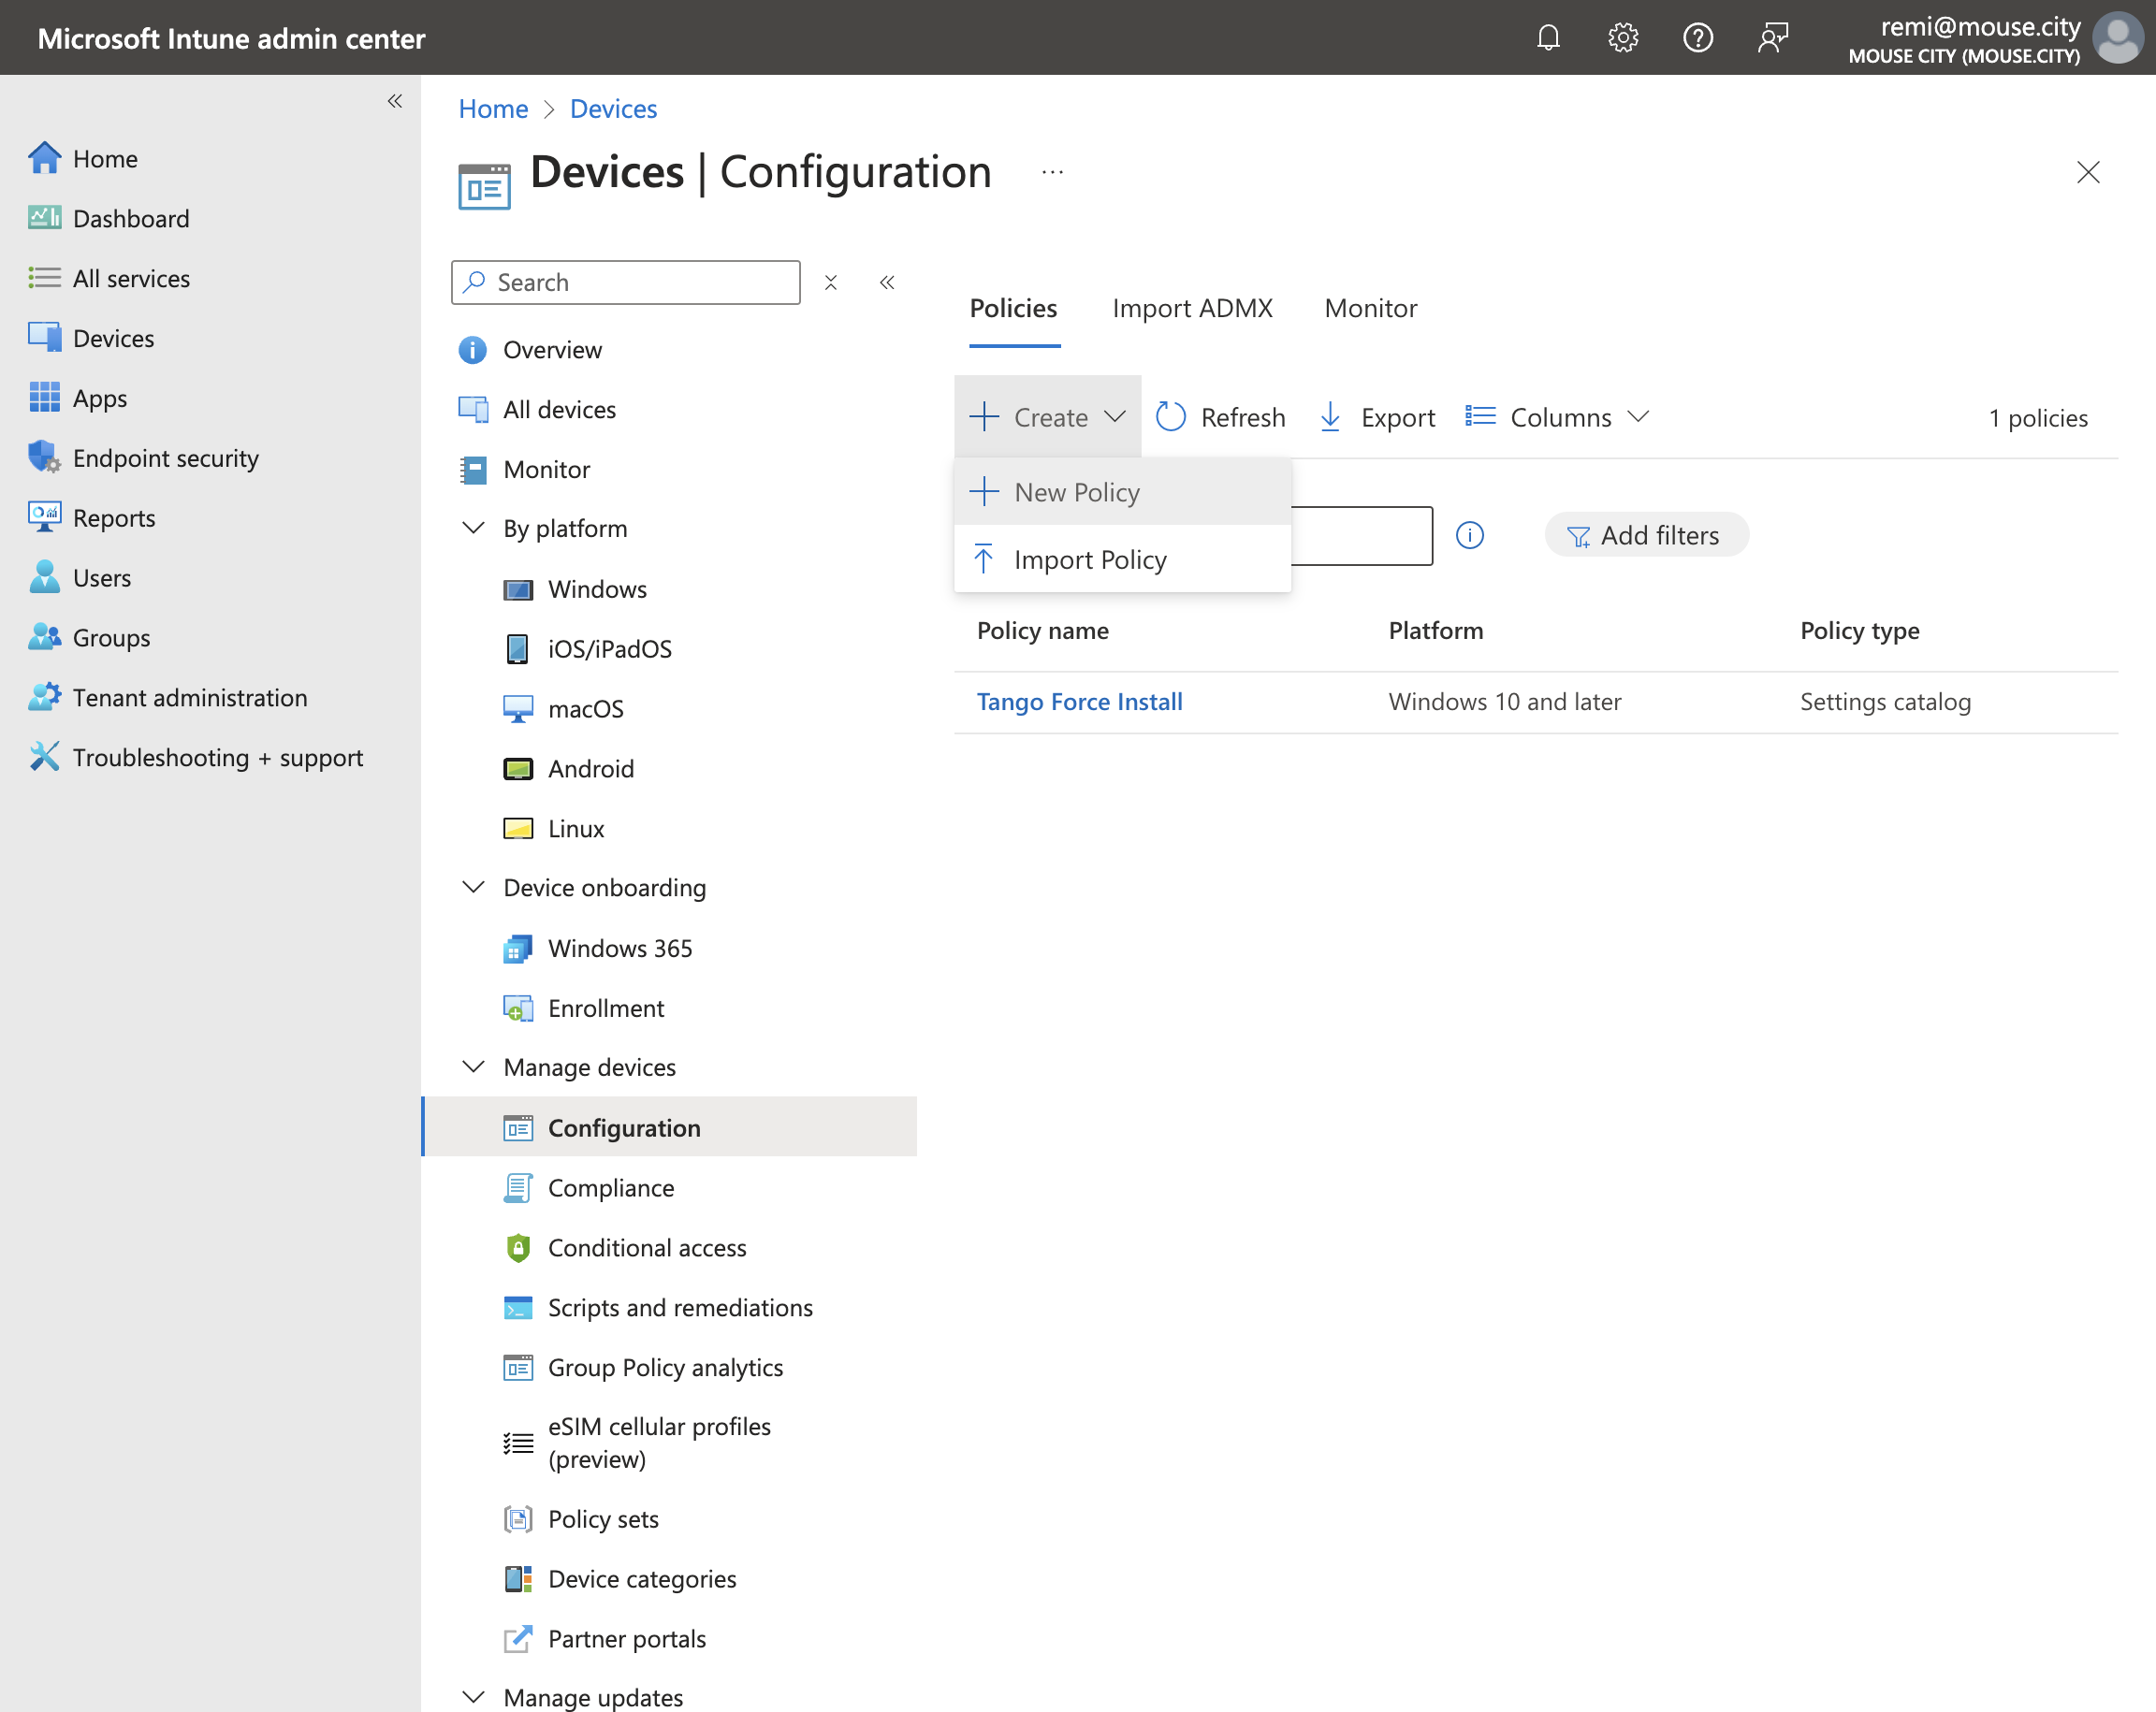Open the notifications bell icon
This screenshot has height=1712, width=2156.
[1548, 38]
